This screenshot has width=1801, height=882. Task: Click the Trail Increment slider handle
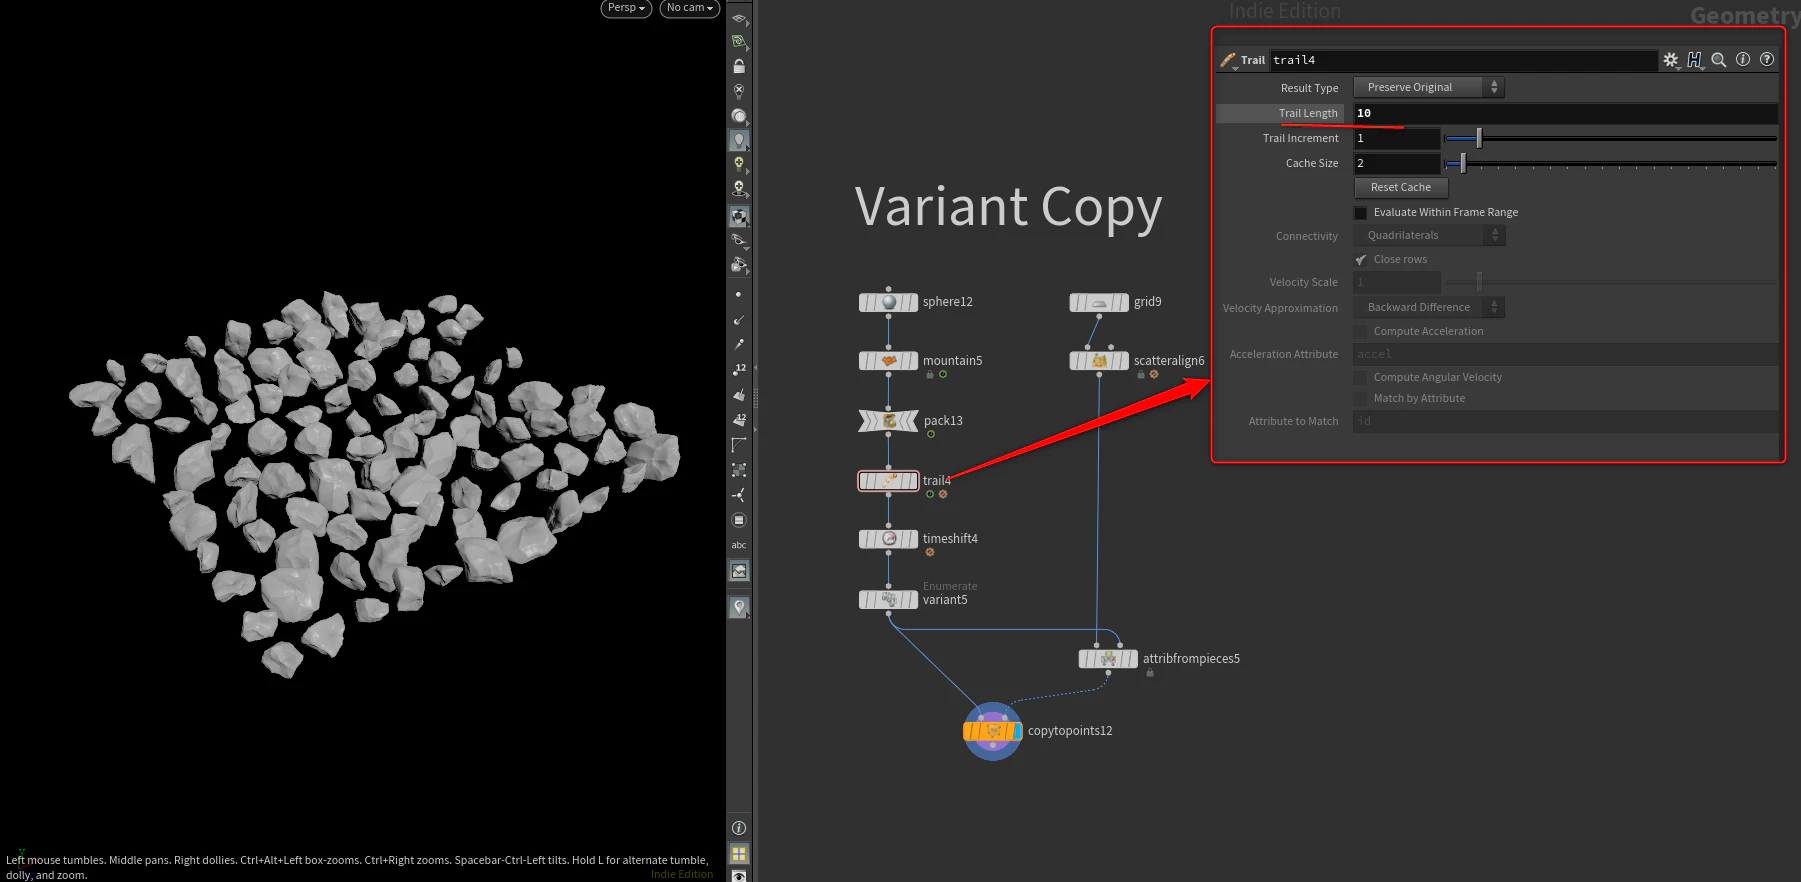(x=1479, y=138)
